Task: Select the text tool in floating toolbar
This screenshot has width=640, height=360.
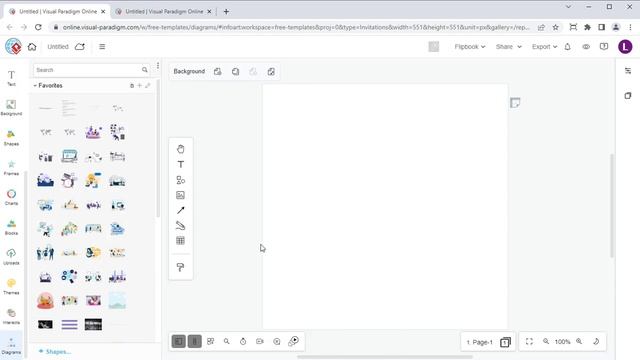Action: [180, 164]
